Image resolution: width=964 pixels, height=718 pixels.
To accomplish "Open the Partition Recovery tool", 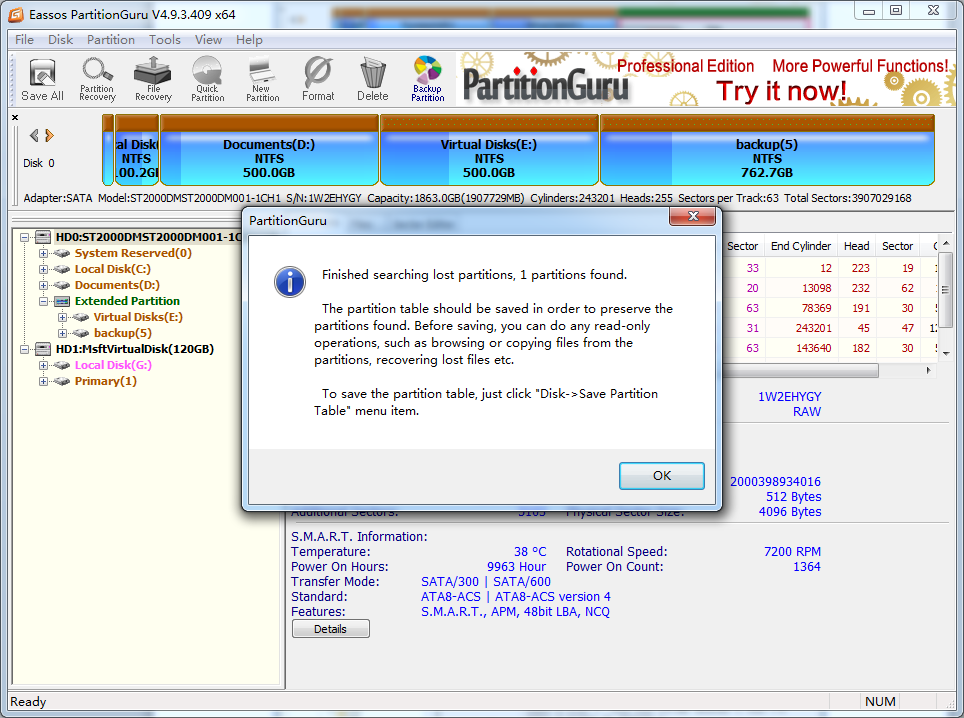I will [x=97, y=79].
